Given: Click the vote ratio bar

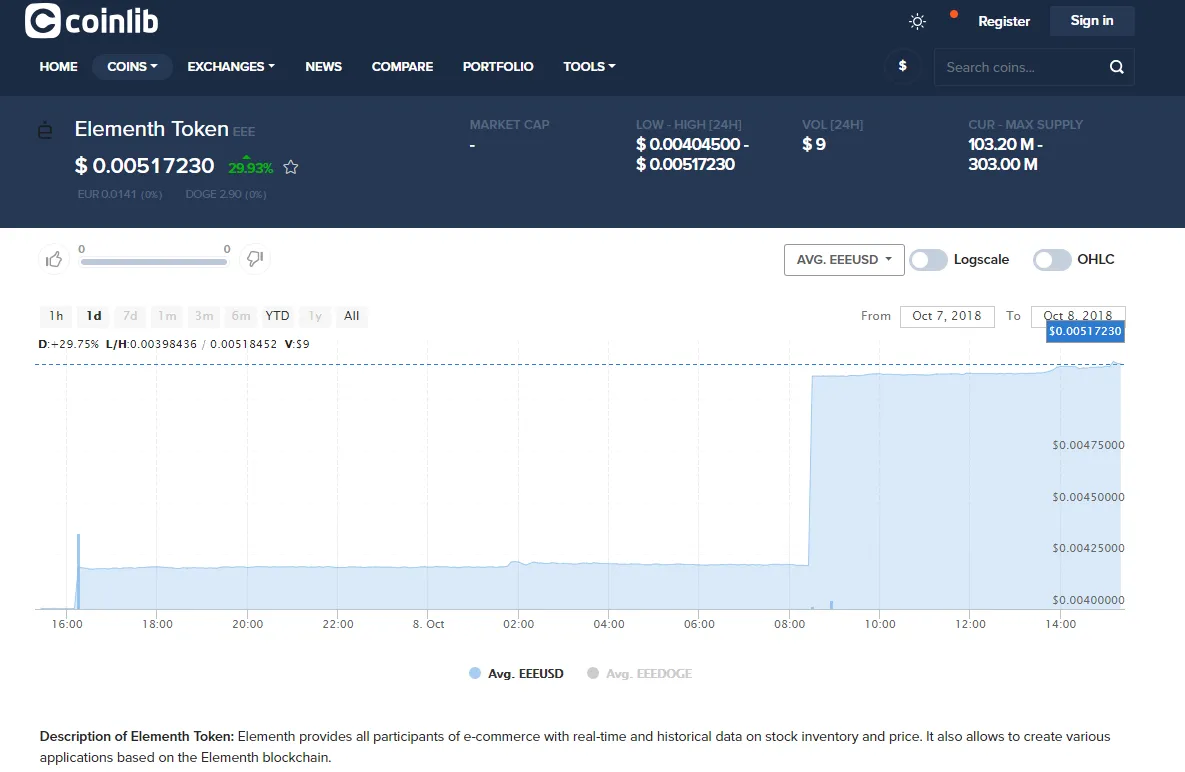Looking at the screenshot, I should click(x=153, y=262).
